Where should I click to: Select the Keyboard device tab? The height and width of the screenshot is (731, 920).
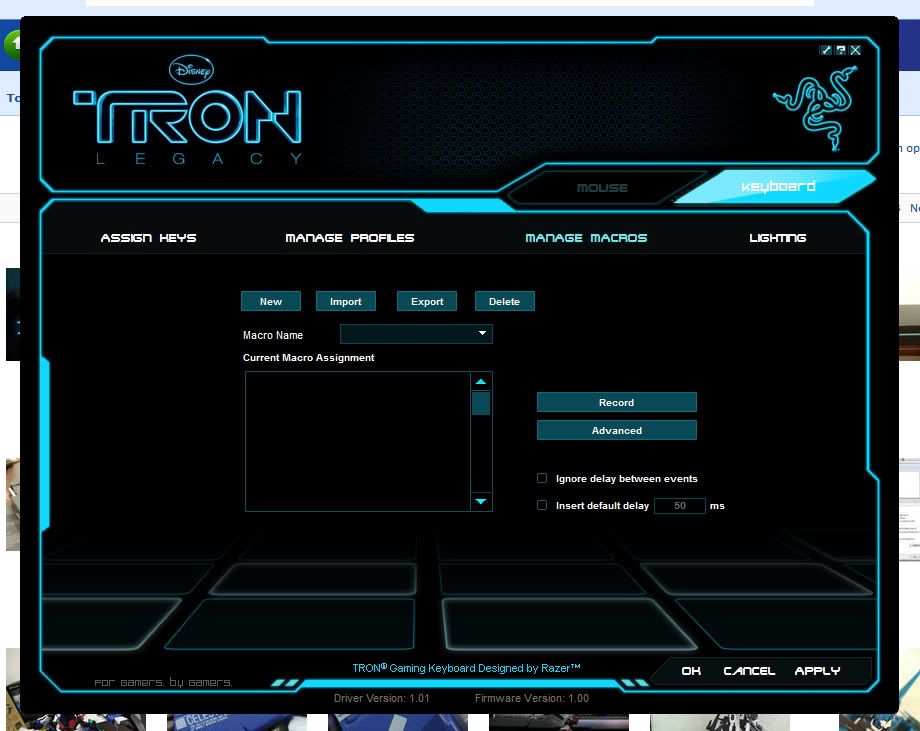point(778,187)
